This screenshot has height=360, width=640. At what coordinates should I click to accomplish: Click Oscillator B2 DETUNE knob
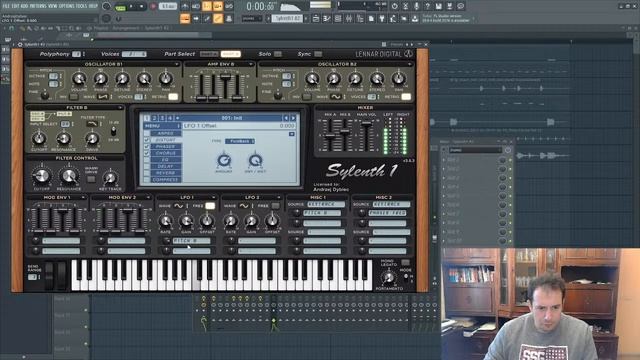pyautogui.click(x=355, y=78)
